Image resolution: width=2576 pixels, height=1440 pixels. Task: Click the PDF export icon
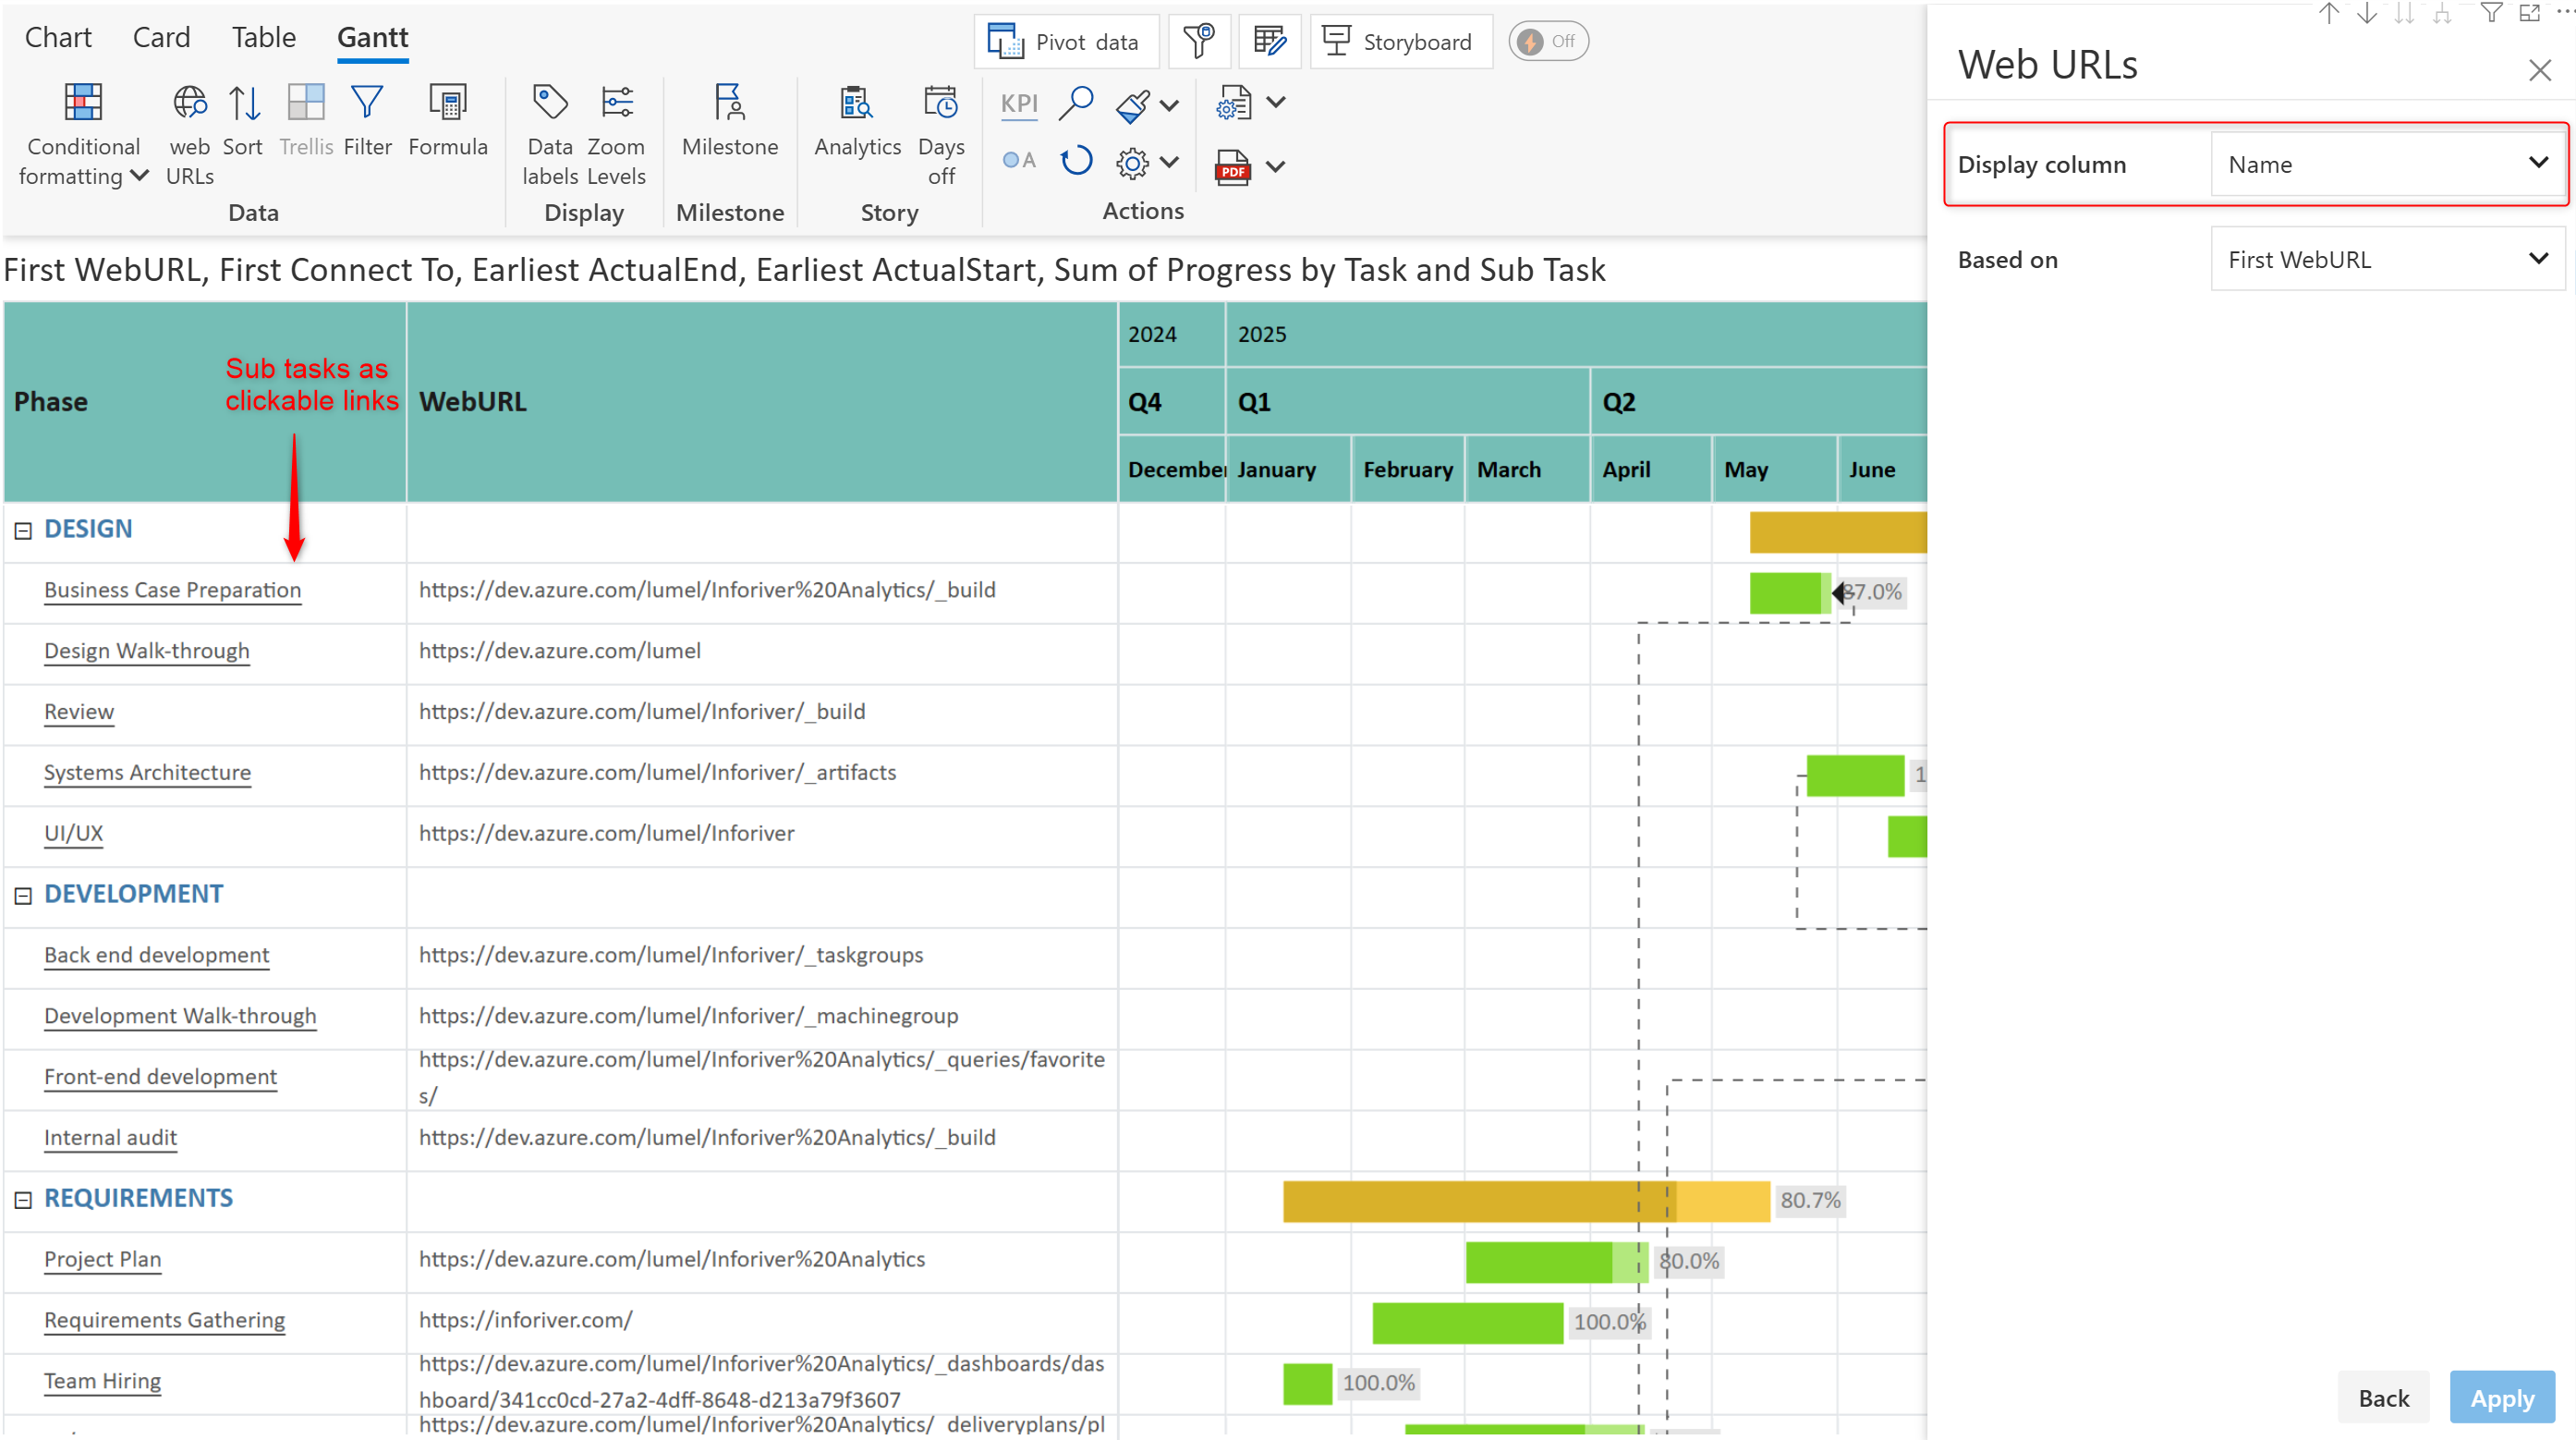coord(1233,167)
